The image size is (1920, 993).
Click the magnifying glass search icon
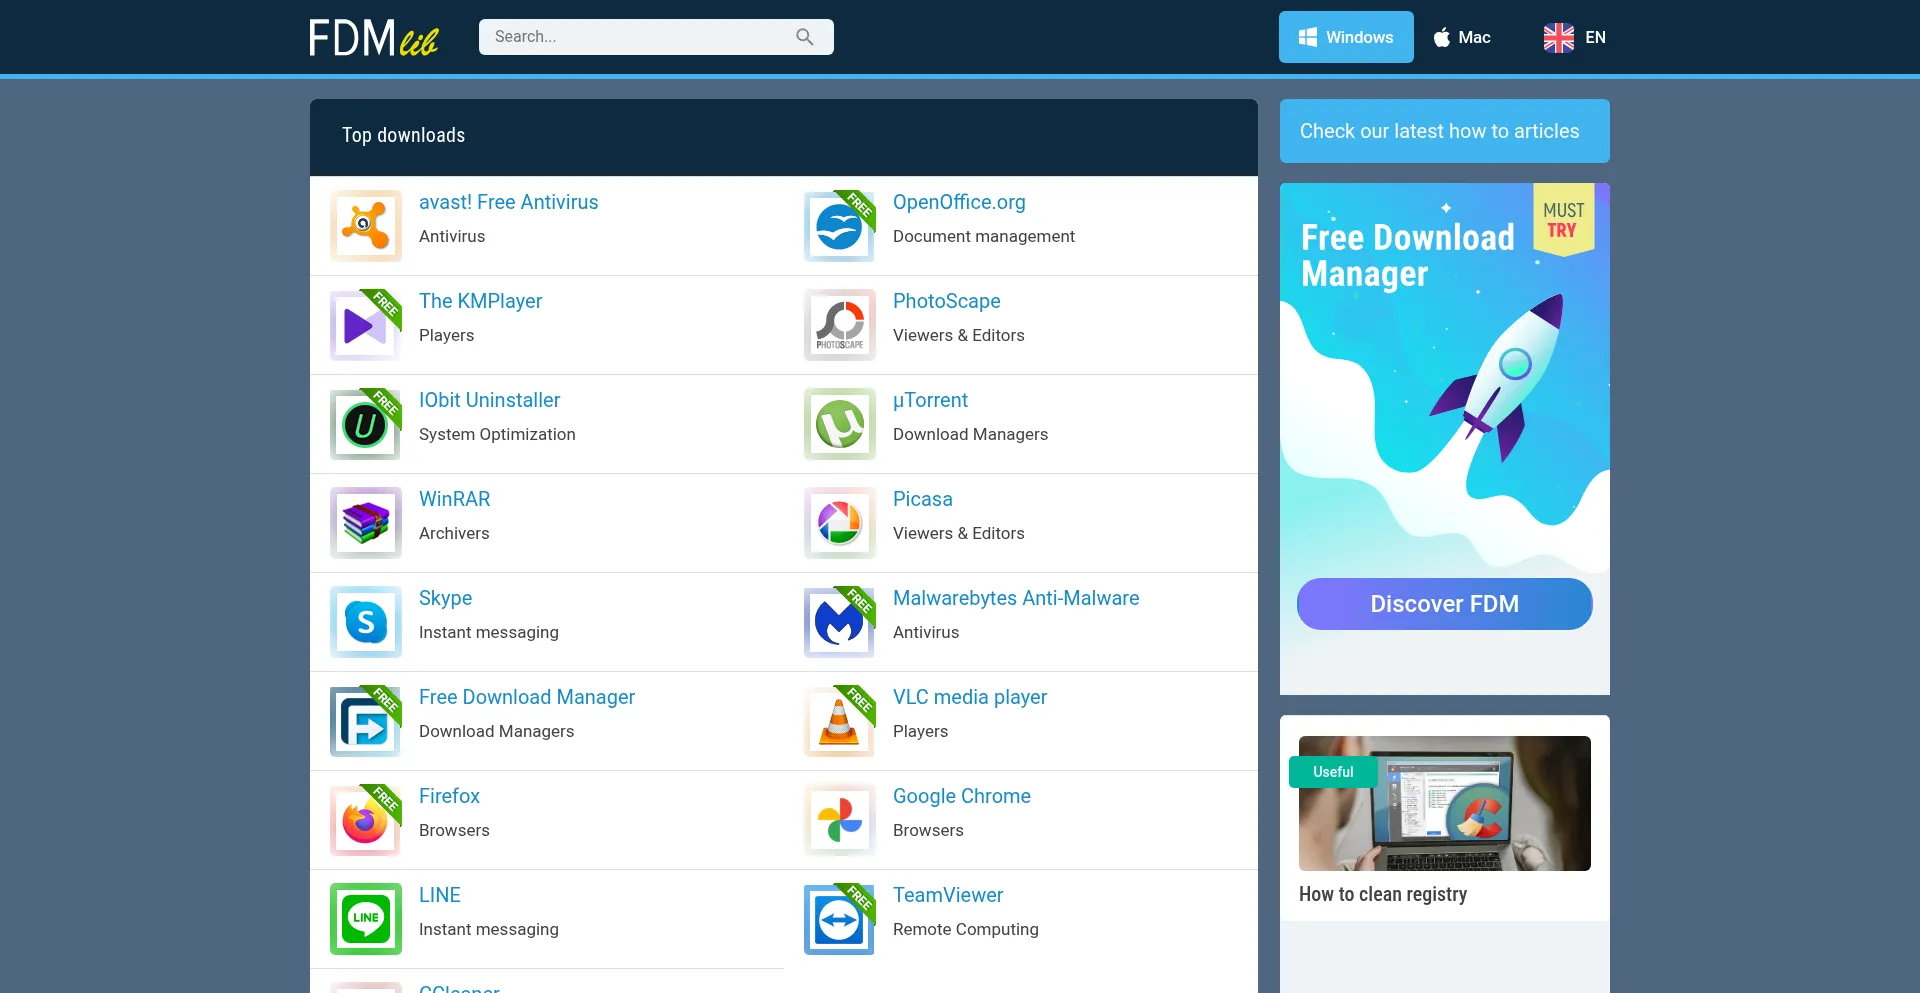[x=805, y=37]
